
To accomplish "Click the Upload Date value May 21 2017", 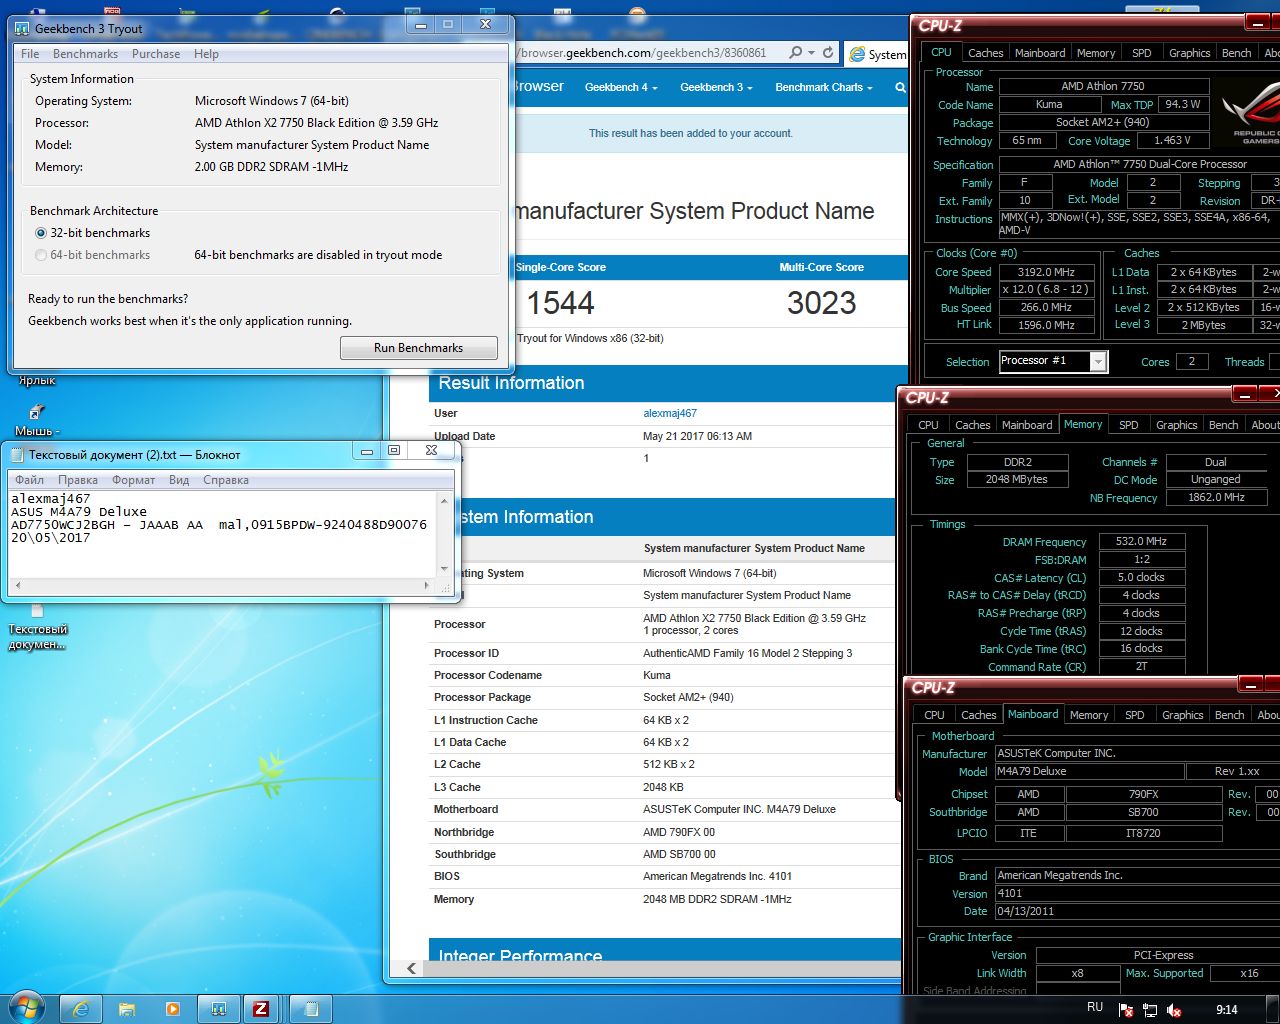I will click(697, 436).
